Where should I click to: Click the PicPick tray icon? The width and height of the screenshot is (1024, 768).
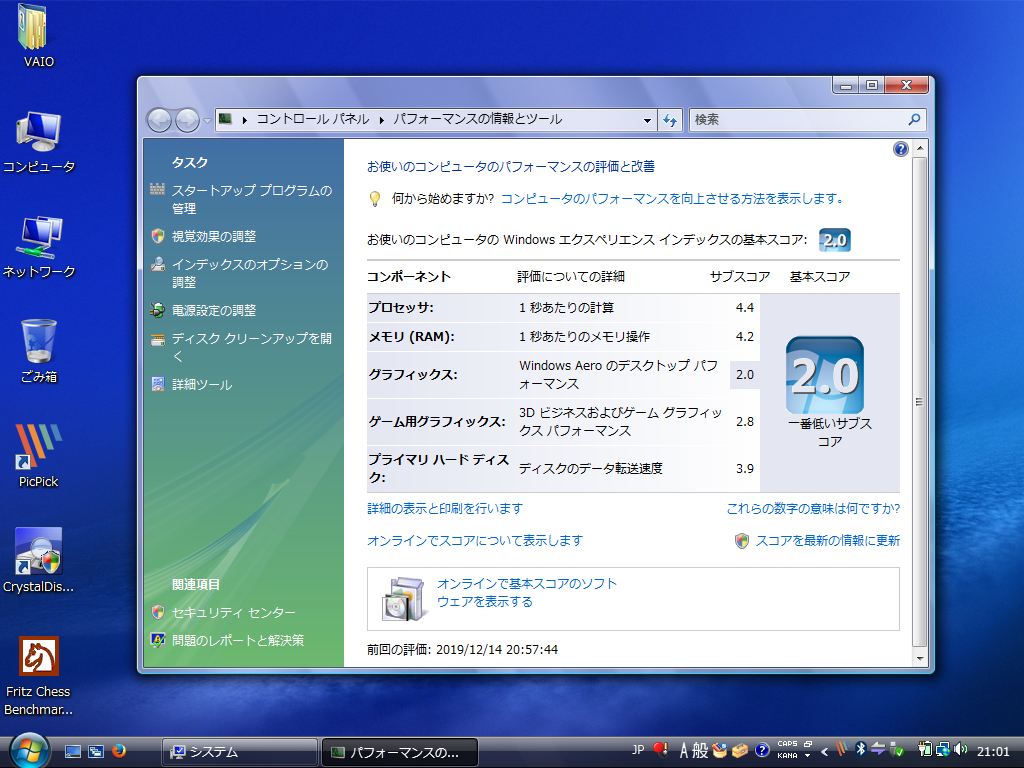[842, 750]
